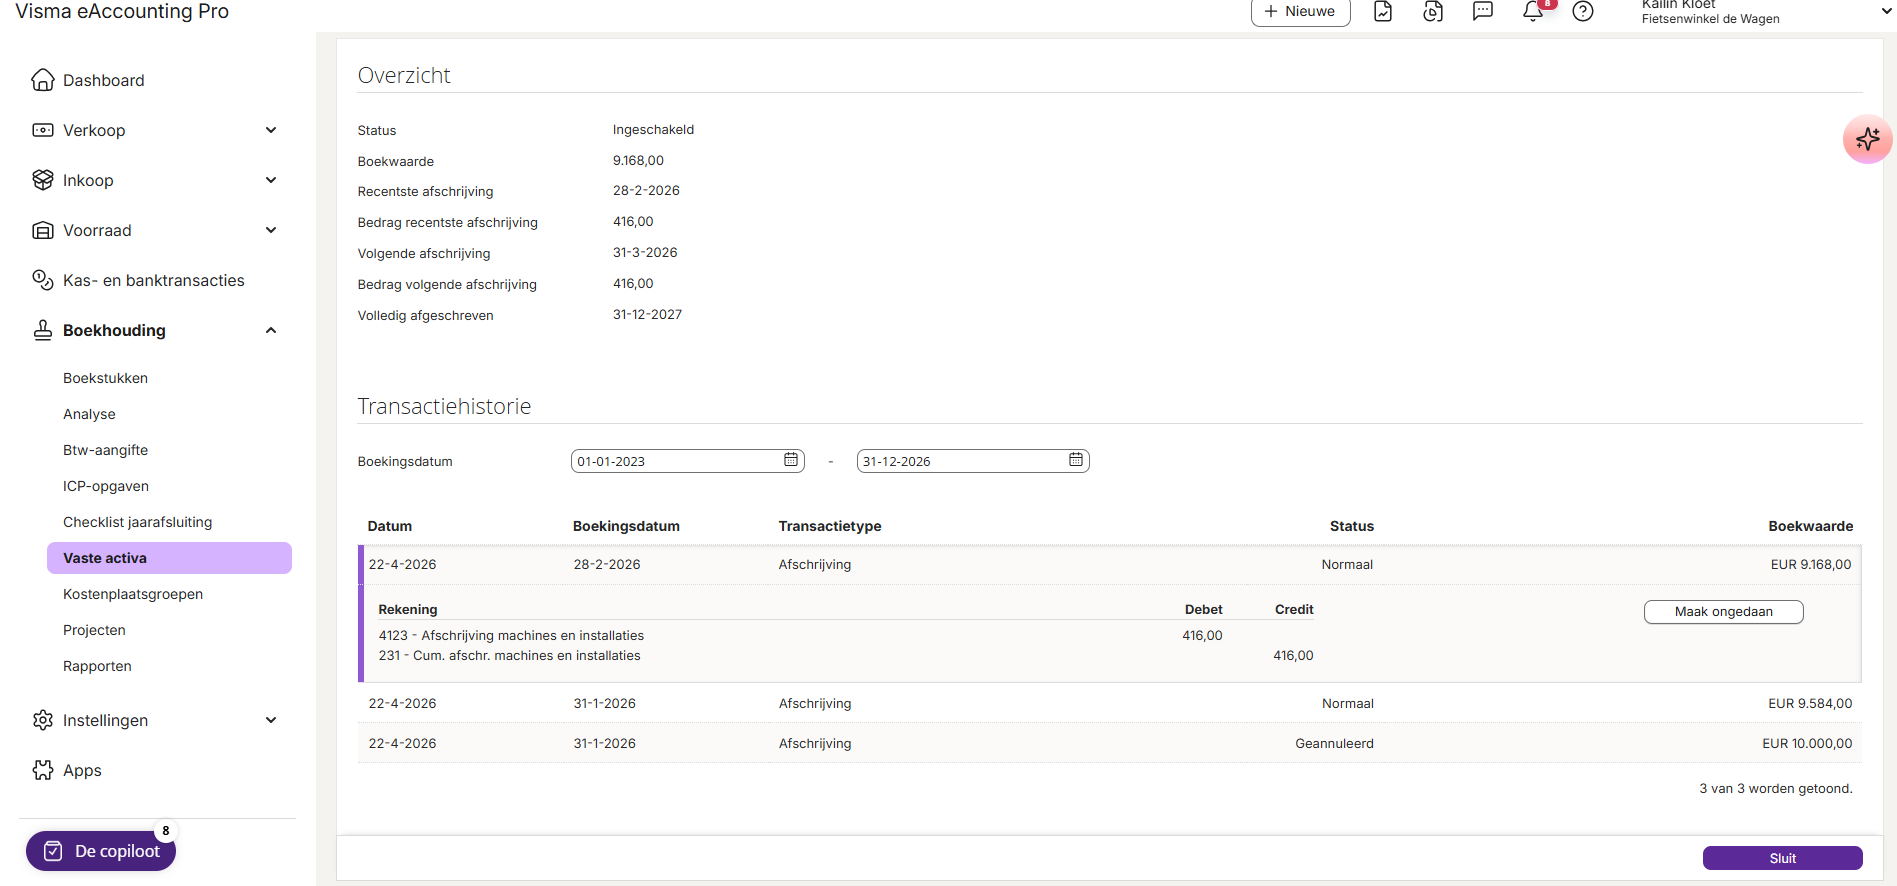Click the Boekingsdatum column header
The height and width of the screenshot is (886, 1897).
tap(626, 526)
